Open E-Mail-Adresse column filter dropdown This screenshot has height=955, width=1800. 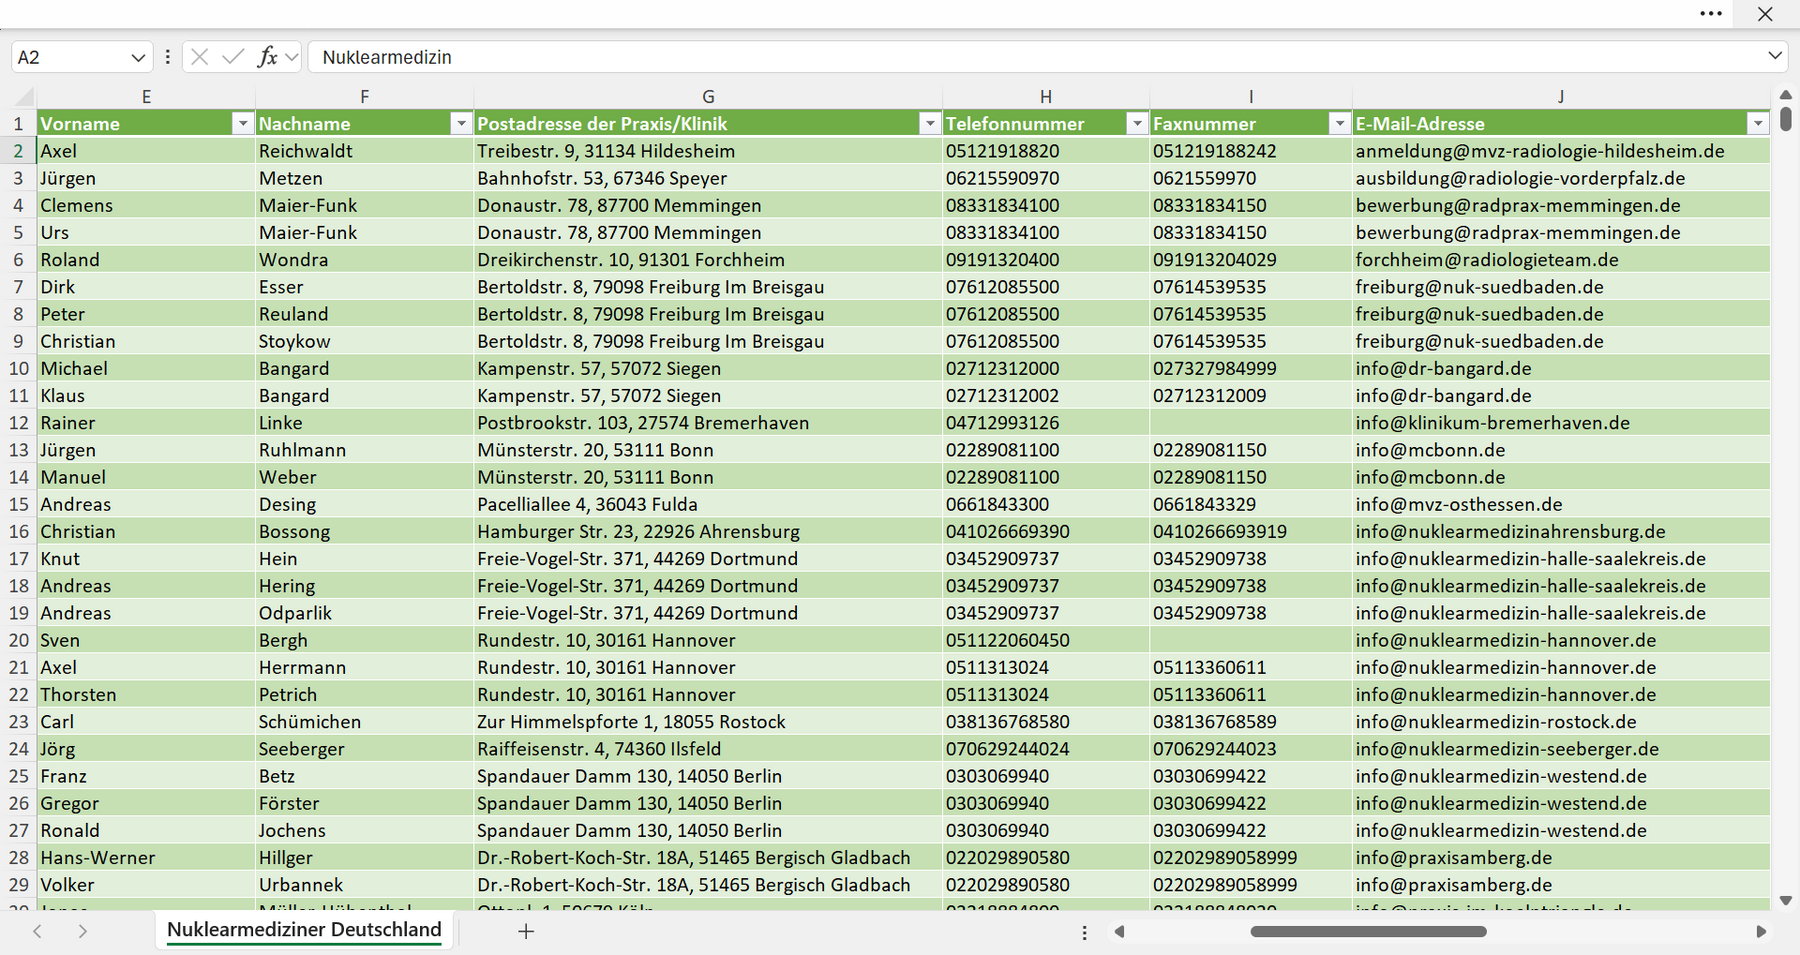1758,123
